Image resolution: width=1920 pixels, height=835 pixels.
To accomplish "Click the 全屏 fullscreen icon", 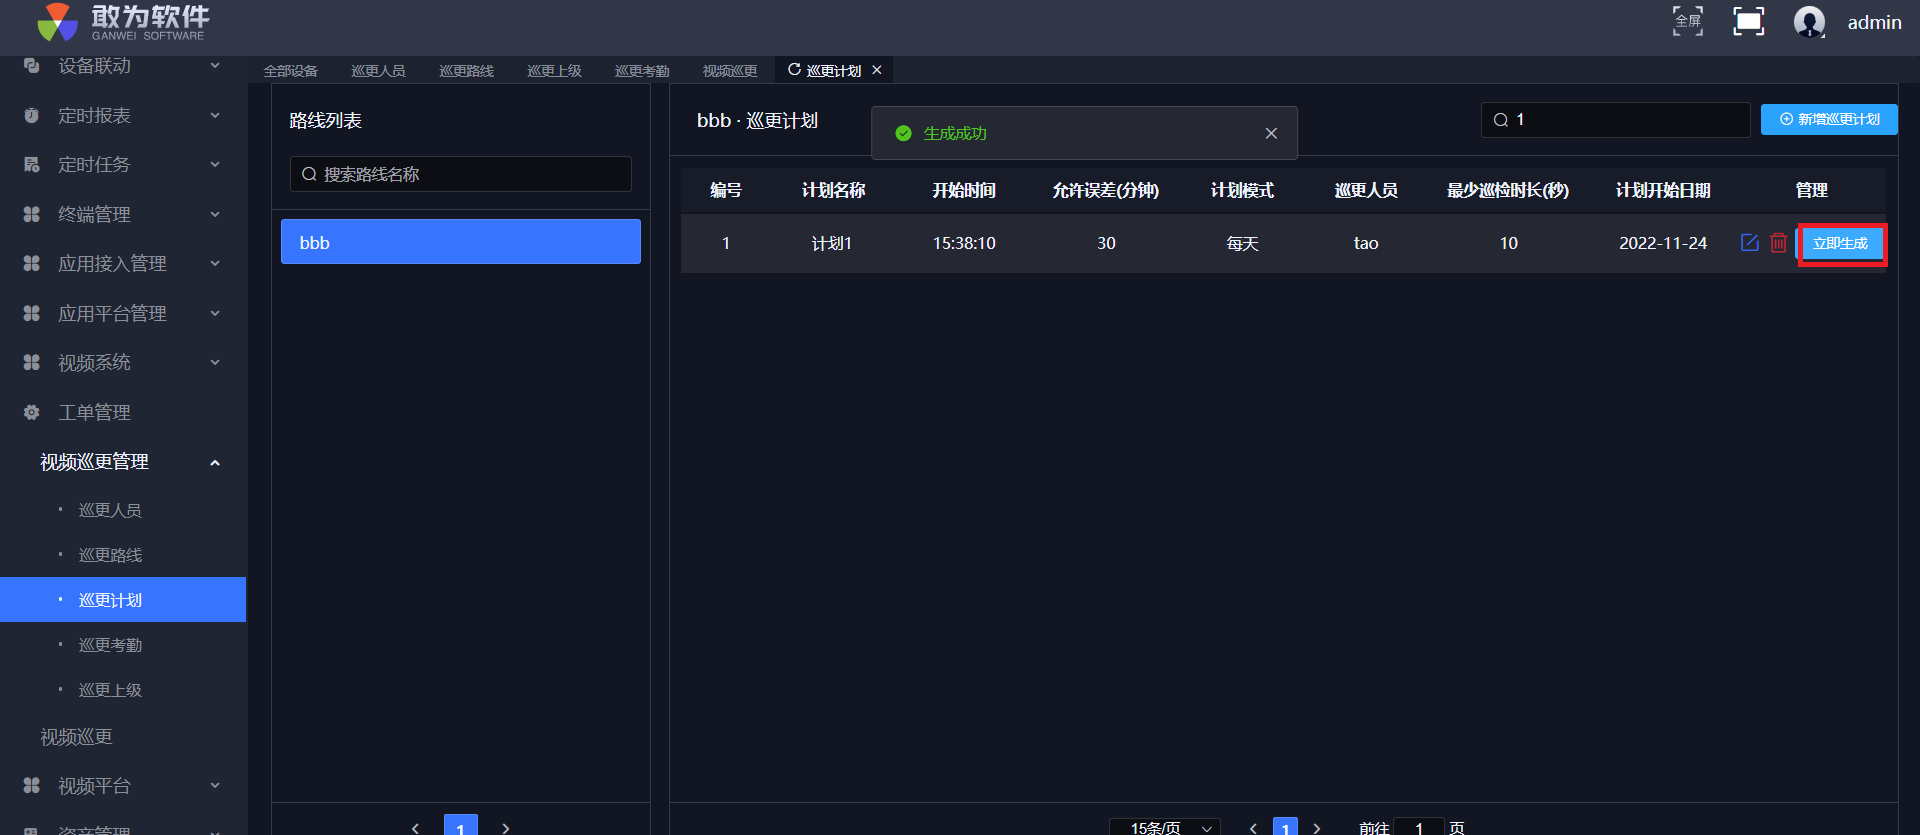I will point(1688,21).
